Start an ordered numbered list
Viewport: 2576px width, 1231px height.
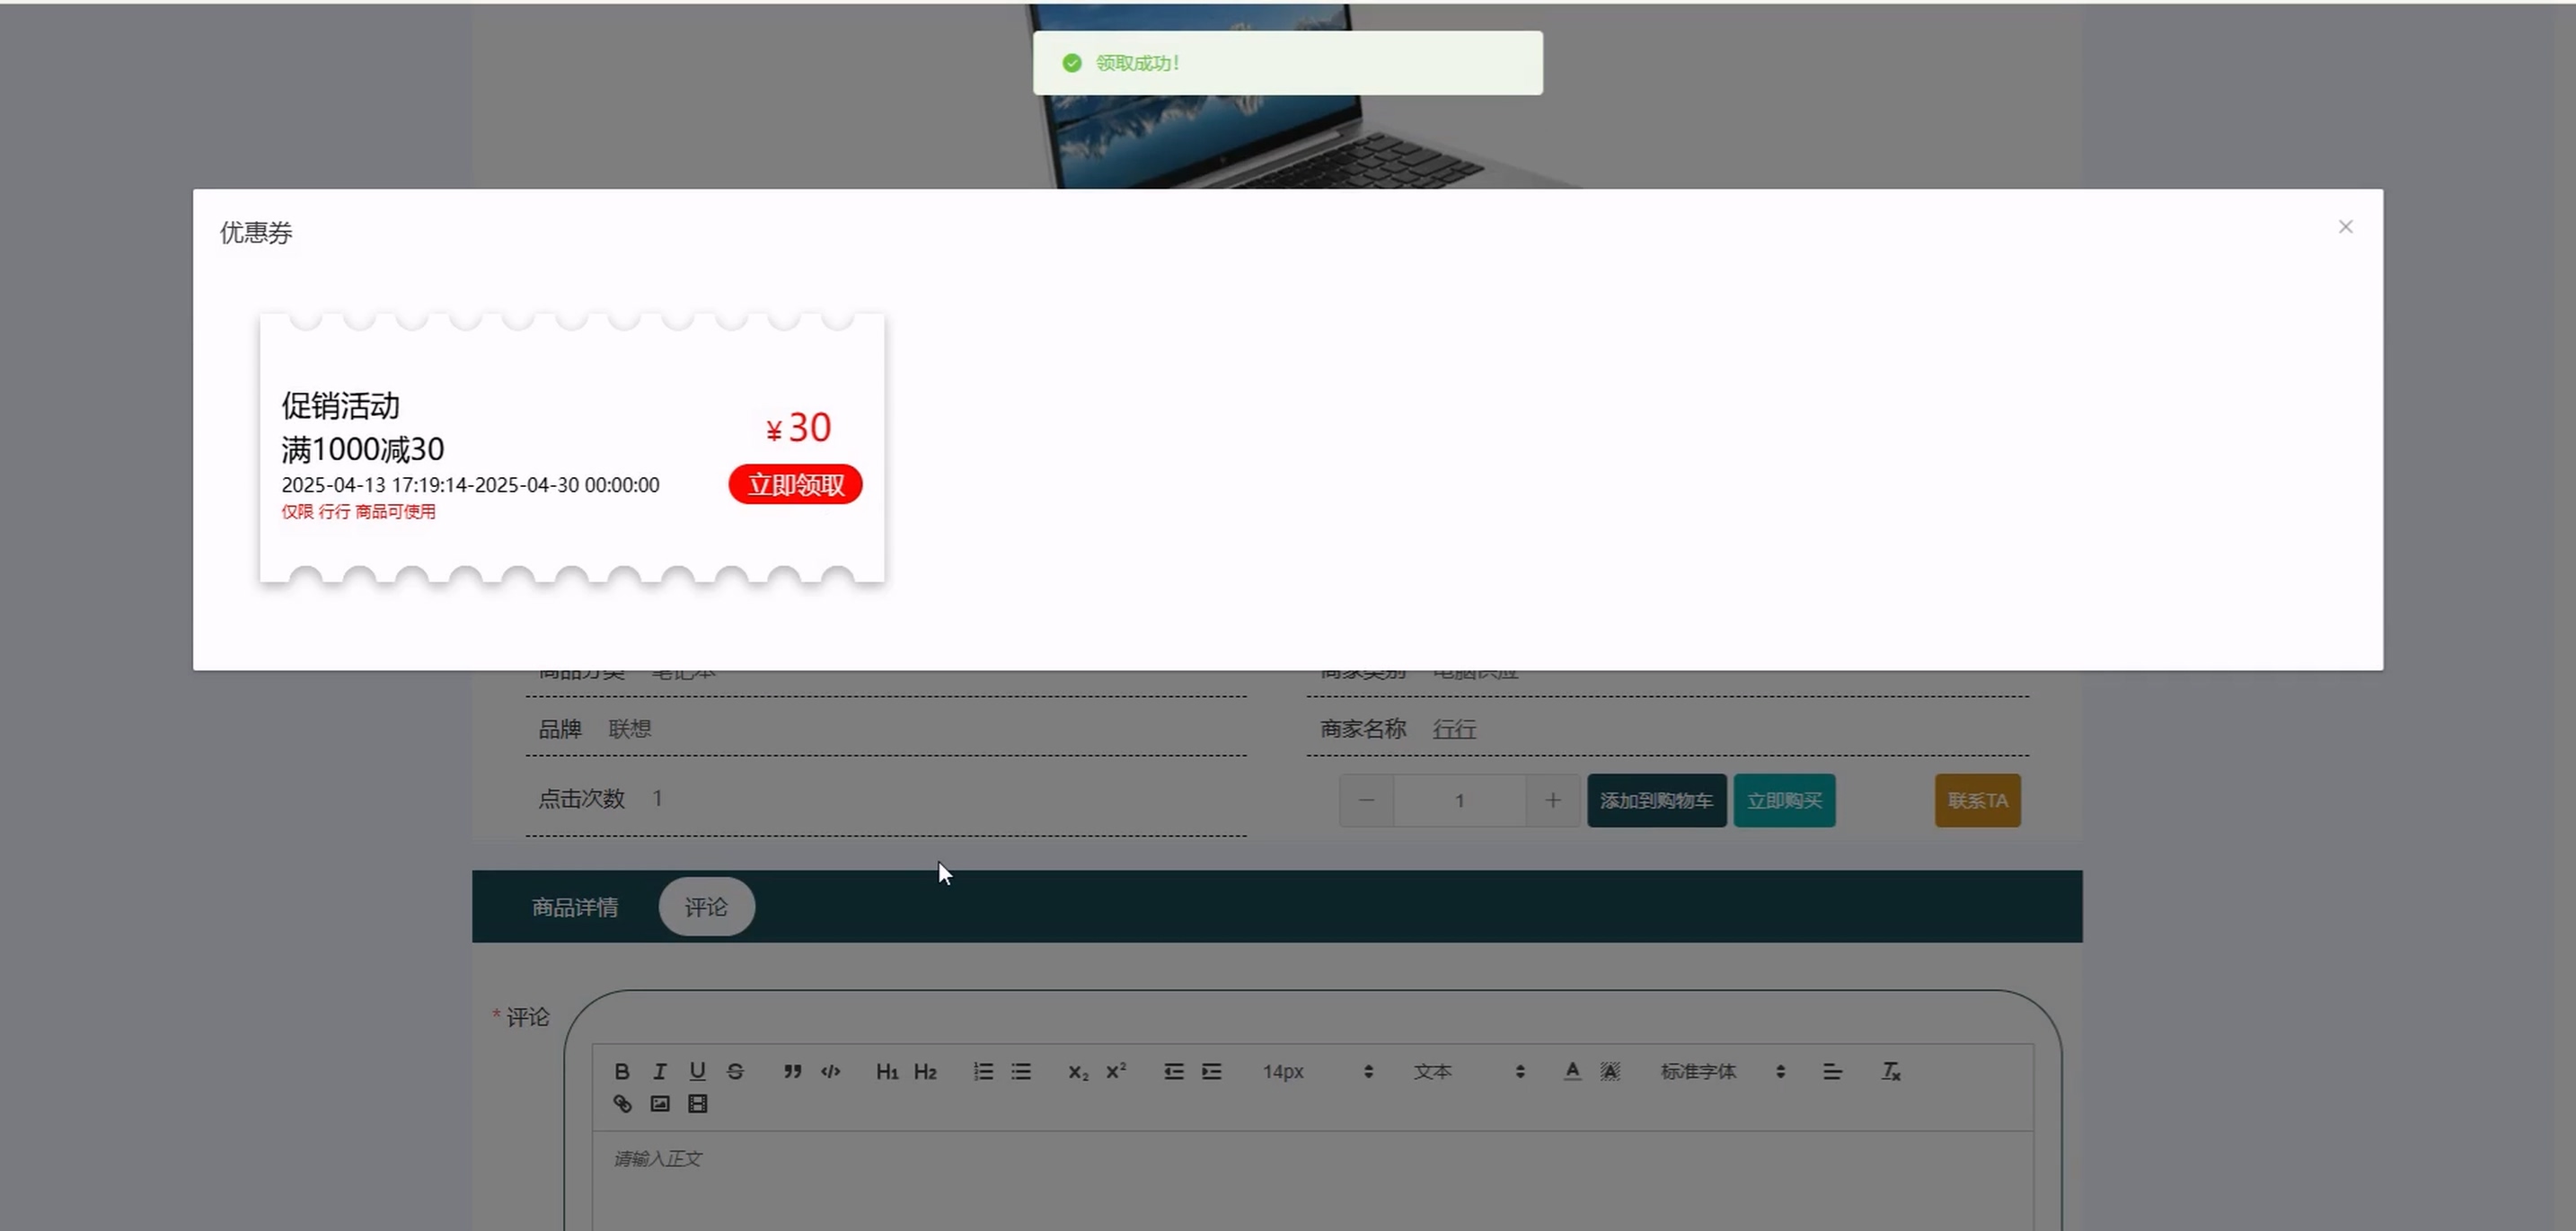[x=983, y=1071]
